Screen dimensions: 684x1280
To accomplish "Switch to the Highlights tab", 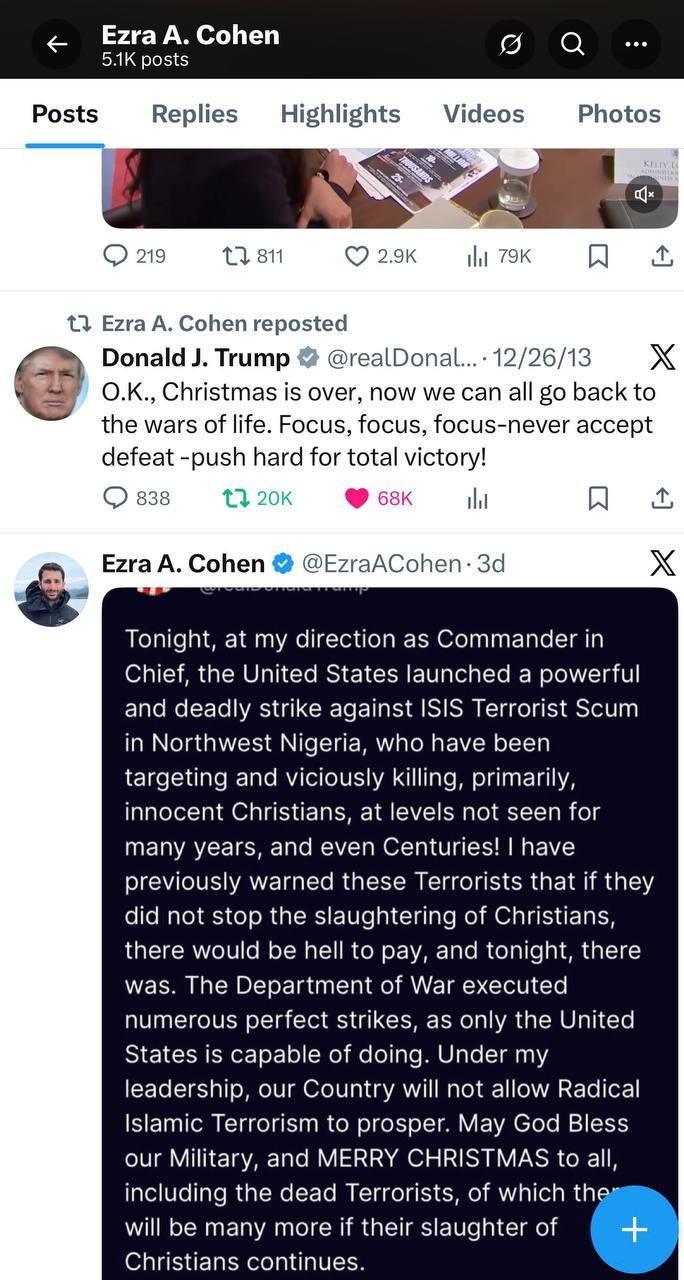I will (340, 114).
